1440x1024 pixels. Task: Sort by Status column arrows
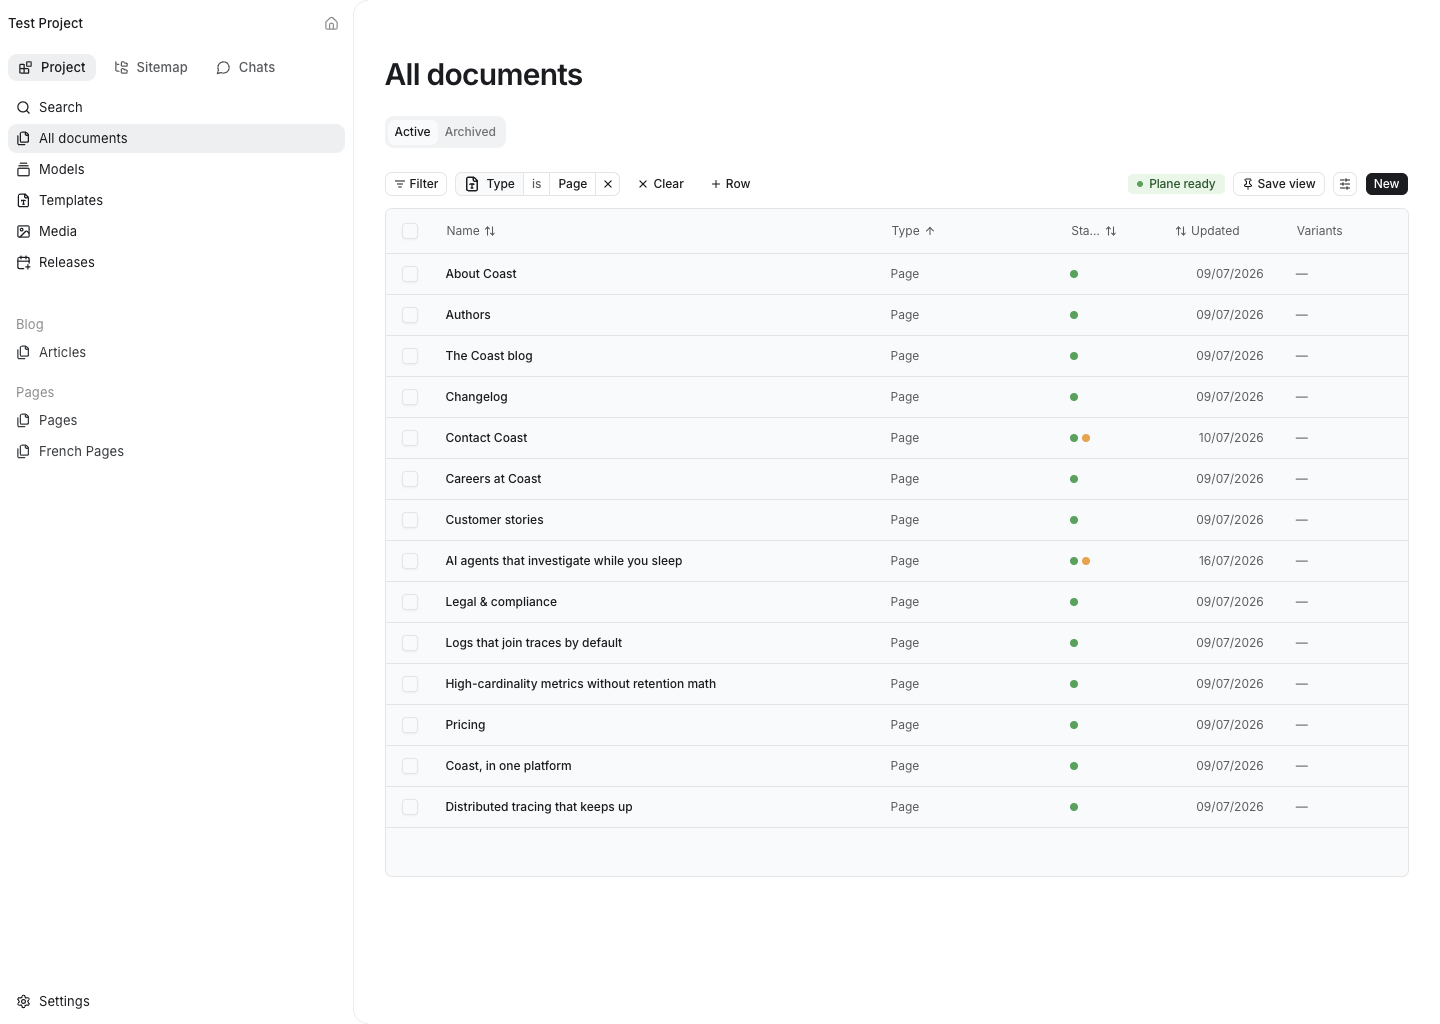tap(1111, 231)
